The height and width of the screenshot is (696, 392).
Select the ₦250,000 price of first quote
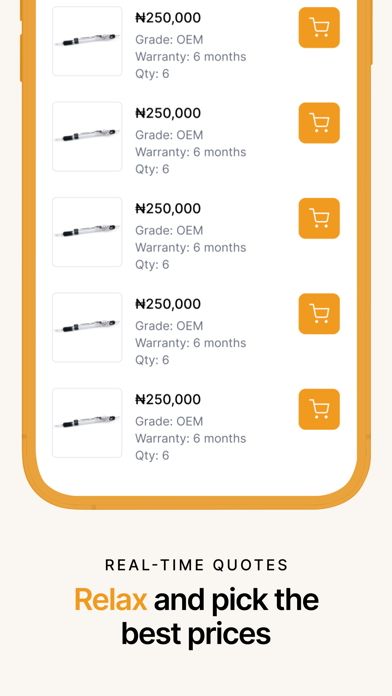(x=168, y=18)
